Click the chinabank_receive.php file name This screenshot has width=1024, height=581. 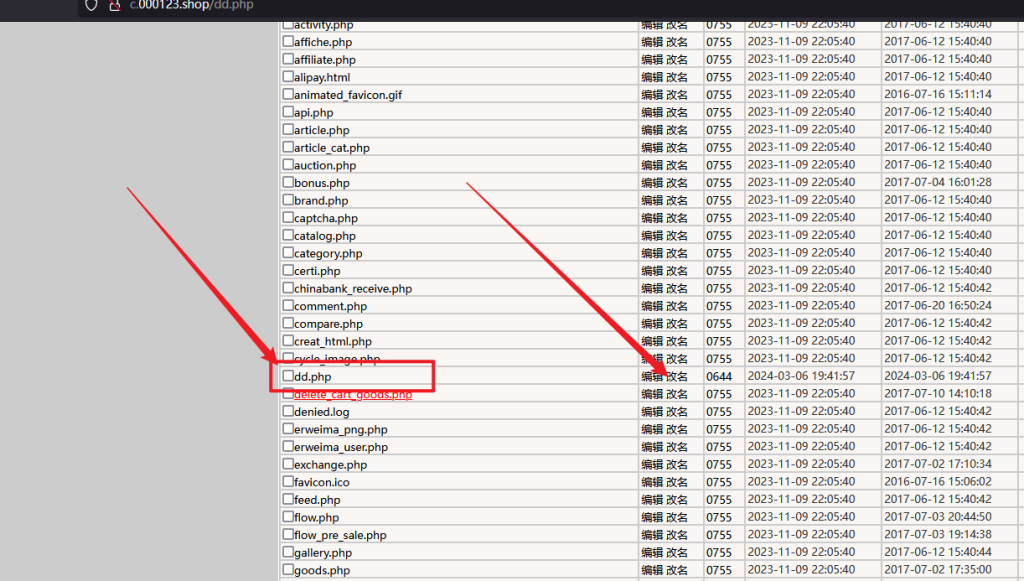pos(353,289)
